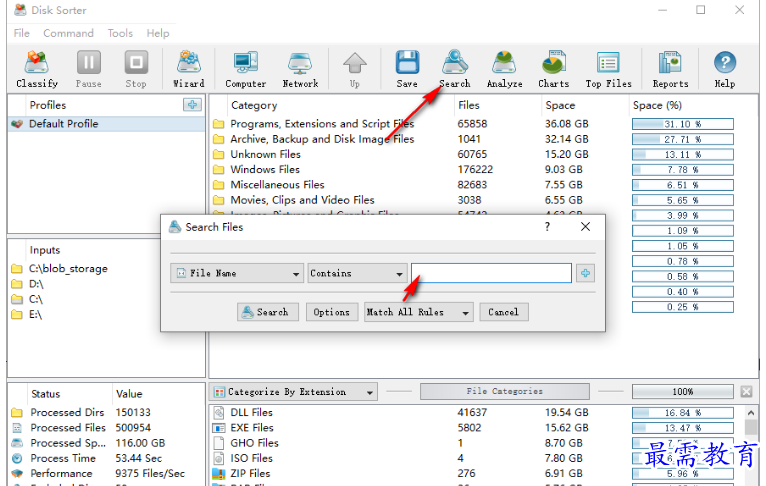The height and width of the screenshot is (486, 766).
Task: Click the Analyze toolbar icon
Action: click(x=504, y=69)
